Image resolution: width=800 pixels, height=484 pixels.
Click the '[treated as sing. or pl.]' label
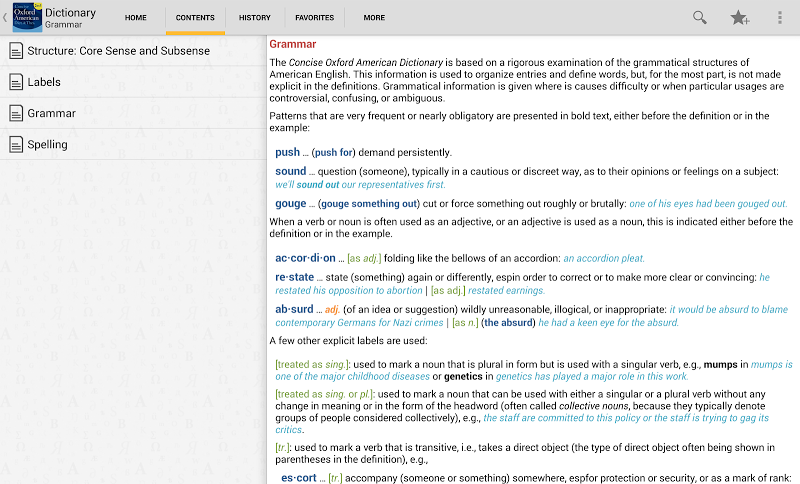(324, 394)
